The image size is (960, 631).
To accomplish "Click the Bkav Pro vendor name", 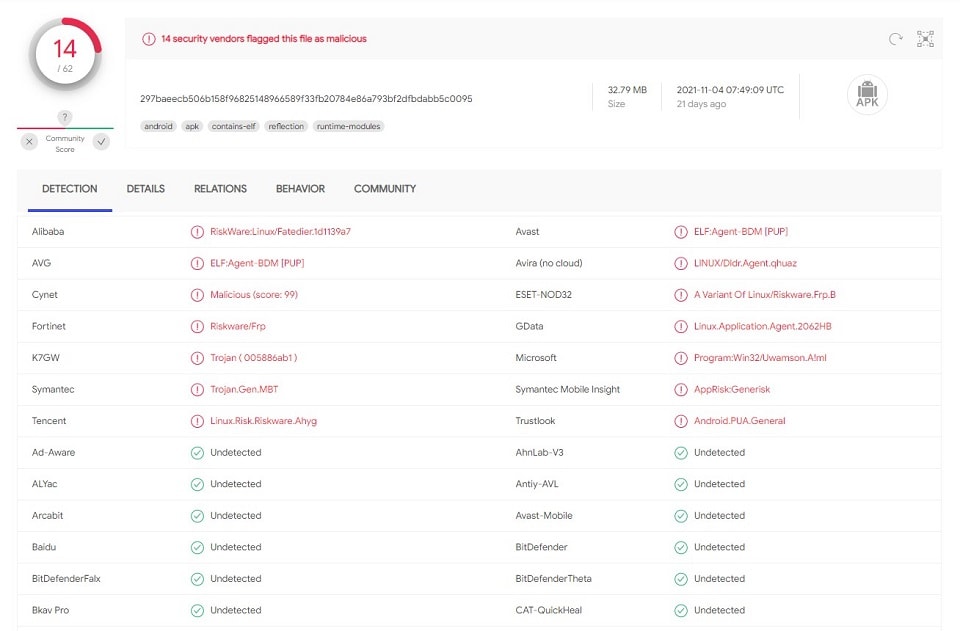I will click(x=50, y=610).
